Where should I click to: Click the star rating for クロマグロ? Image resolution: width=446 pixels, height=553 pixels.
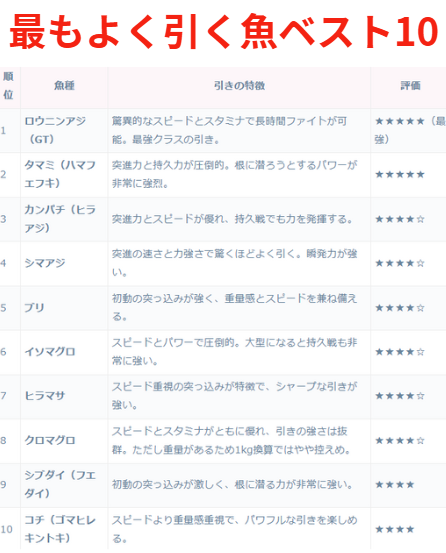click(400, 441)
